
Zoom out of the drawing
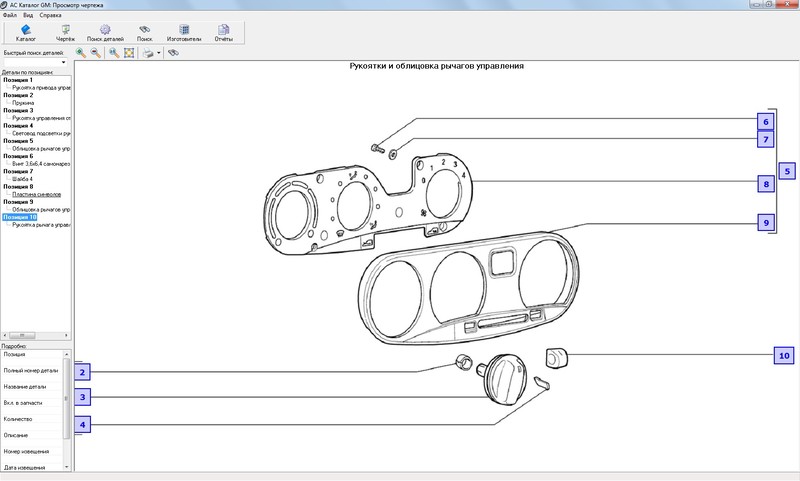(95, 52)
